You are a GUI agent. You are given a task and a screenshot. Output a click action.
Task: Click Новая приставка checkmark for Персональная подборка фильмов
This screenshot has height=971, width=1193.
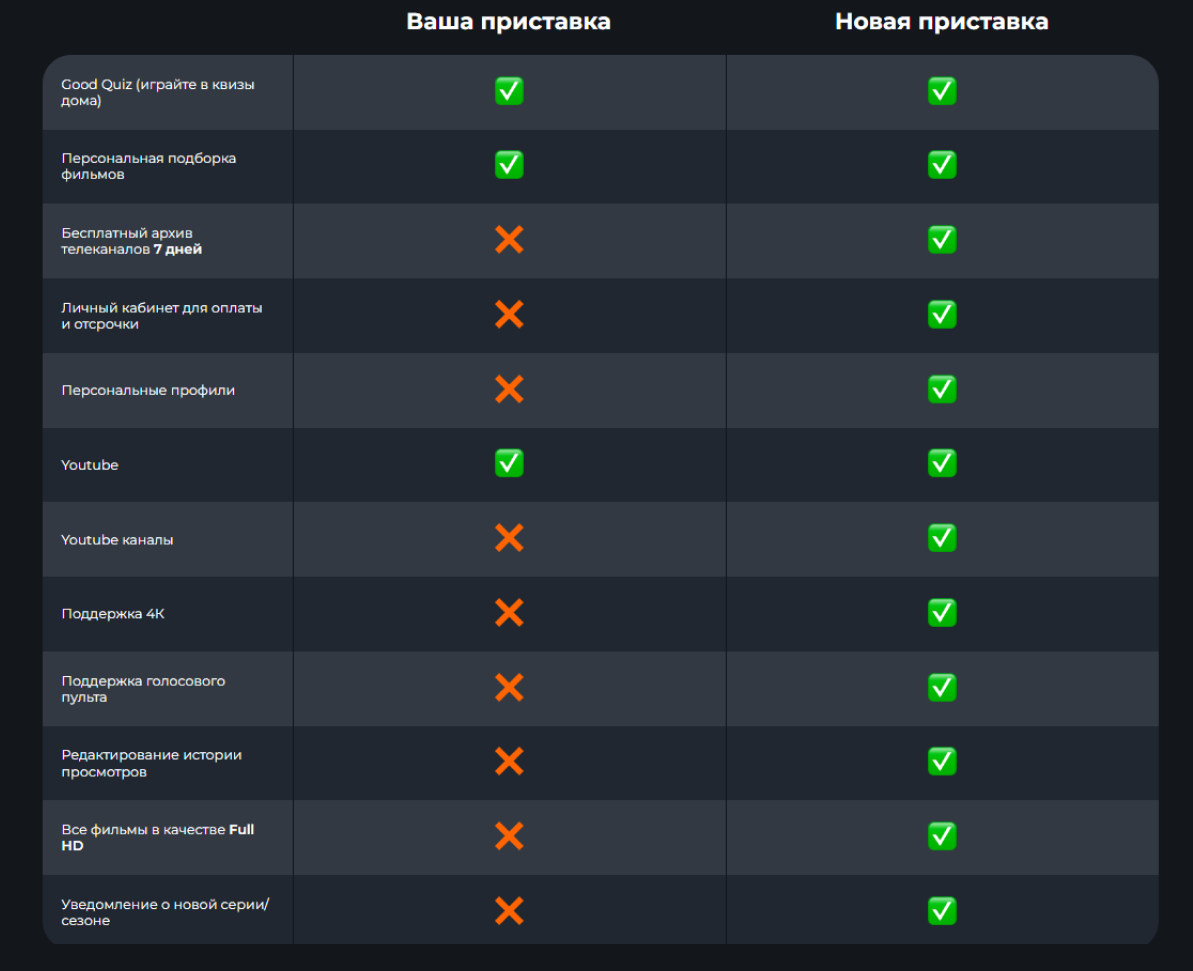[x=942, y=165]
